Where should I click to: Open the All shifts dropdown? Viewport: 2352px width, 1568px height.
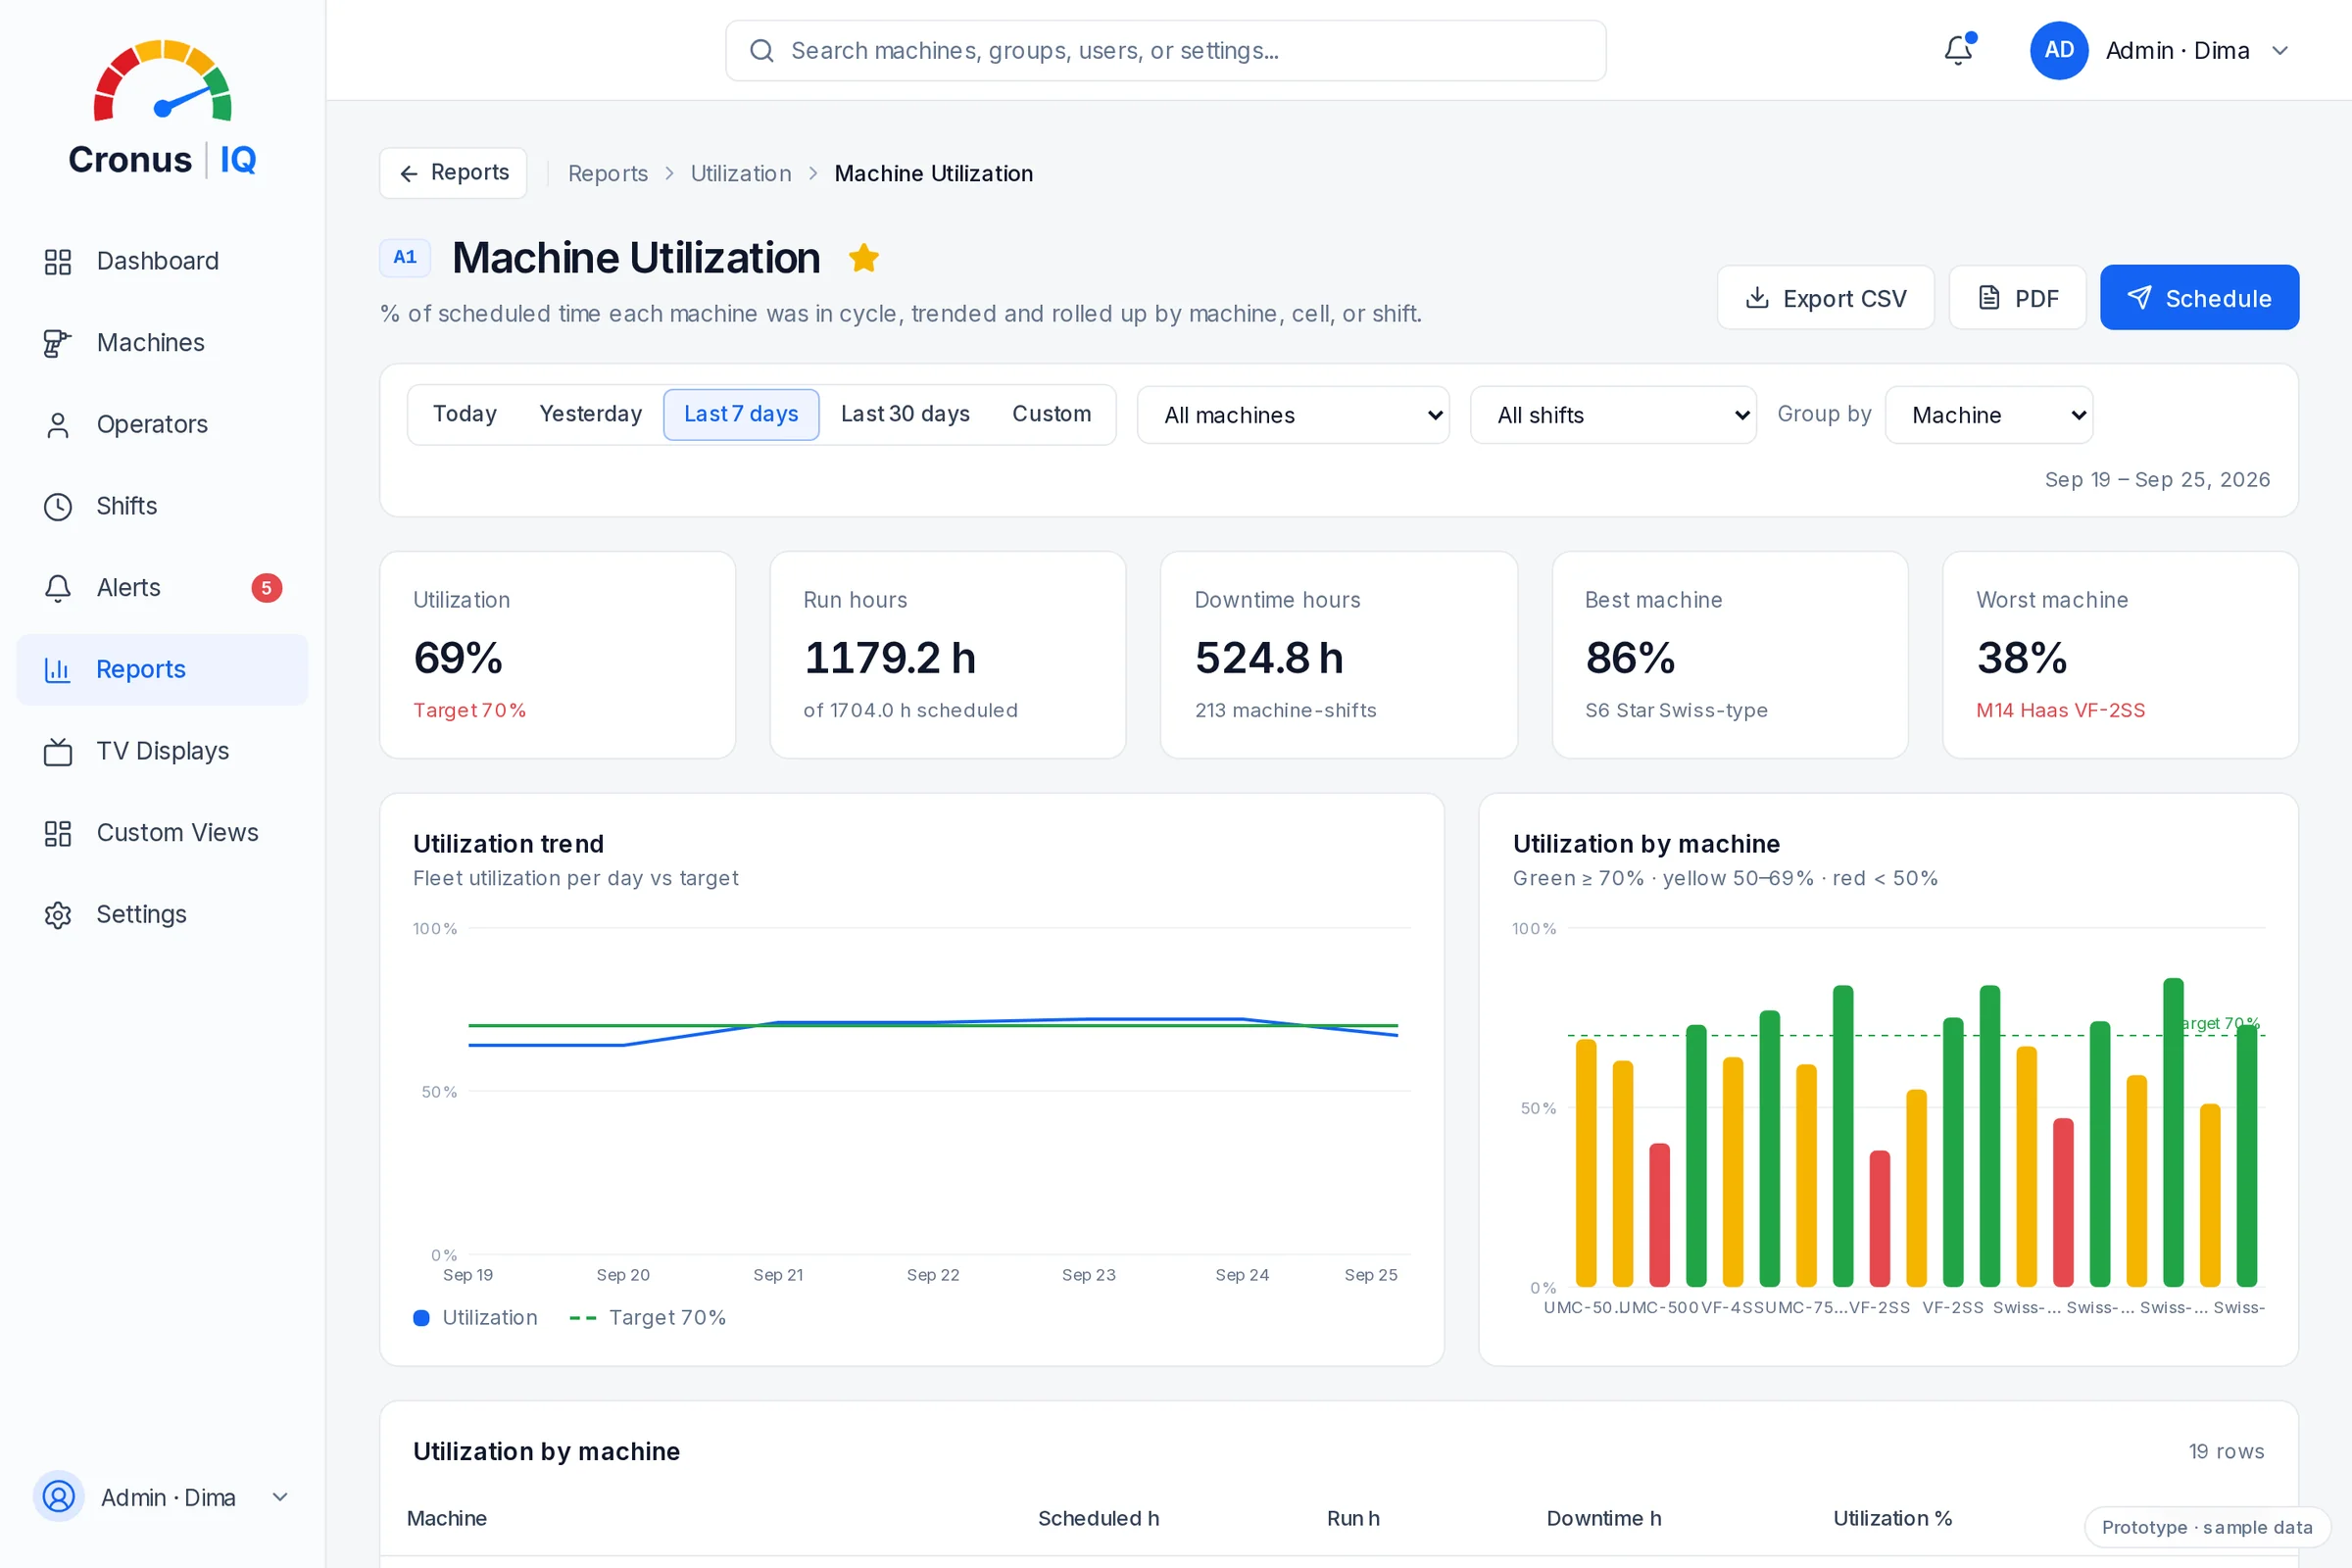[x=1613, y=415]
